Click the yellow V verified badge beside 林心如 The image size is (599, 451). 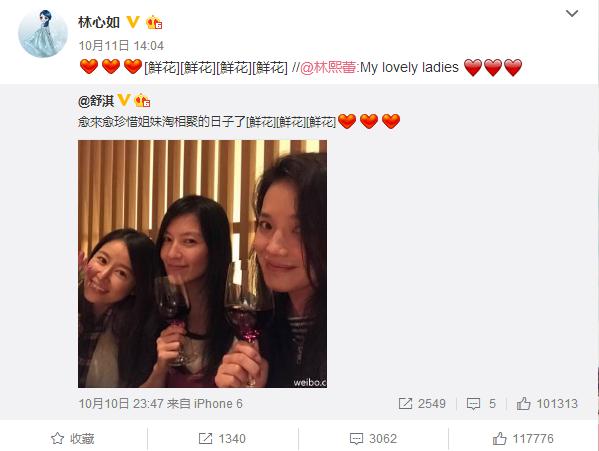133,22
